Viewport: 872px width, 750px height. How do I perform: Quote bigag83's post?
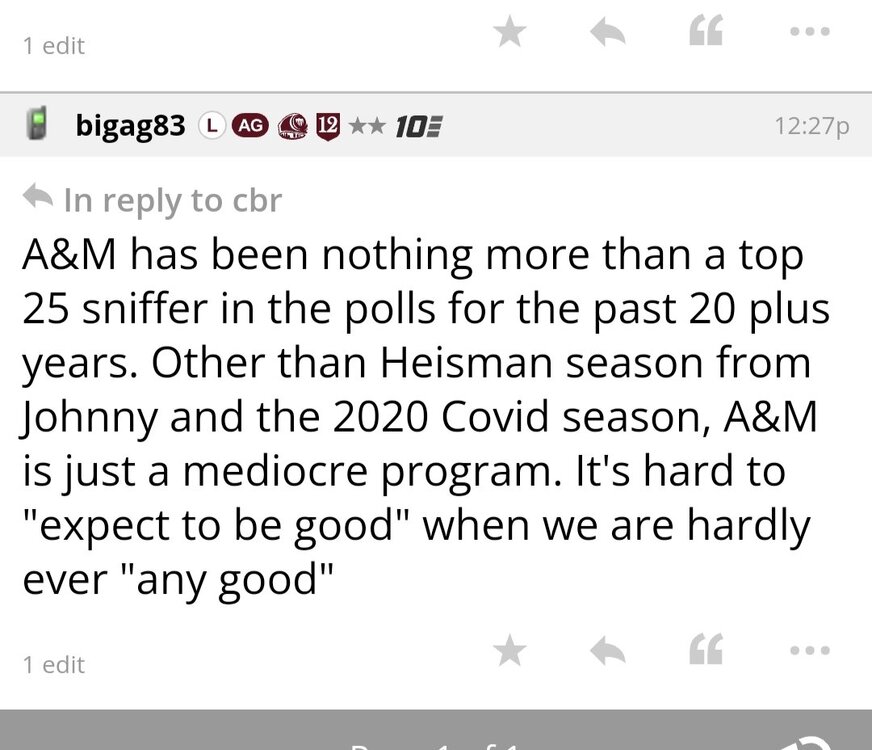(707, 652)
